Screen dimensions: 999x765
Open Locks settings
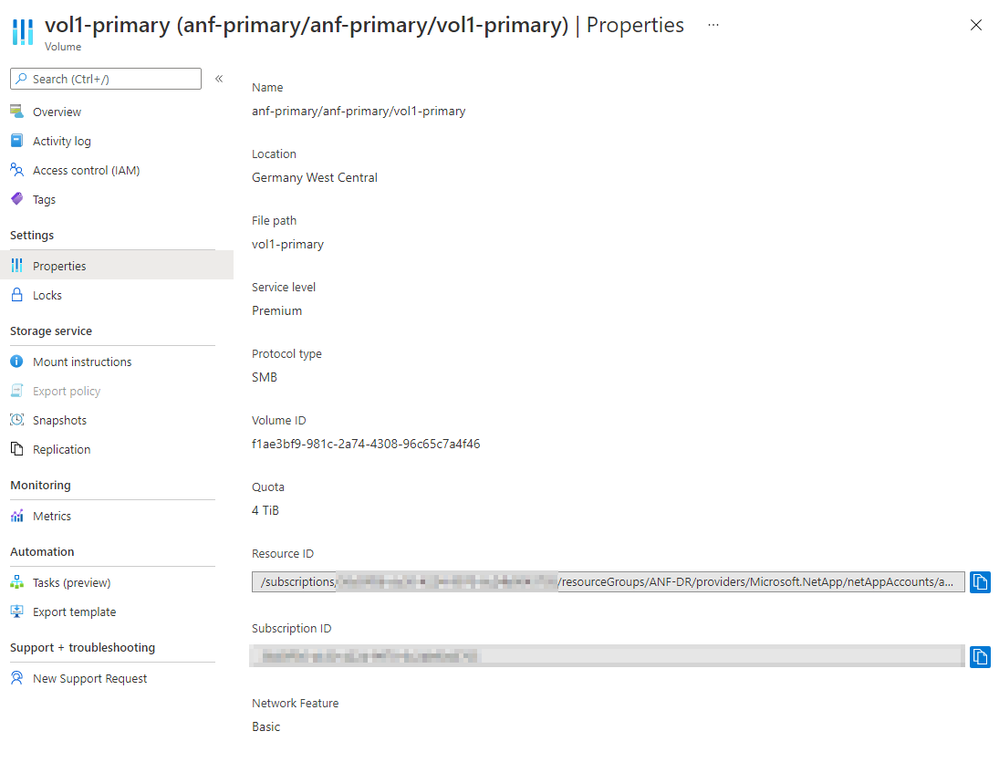[47, 295]
